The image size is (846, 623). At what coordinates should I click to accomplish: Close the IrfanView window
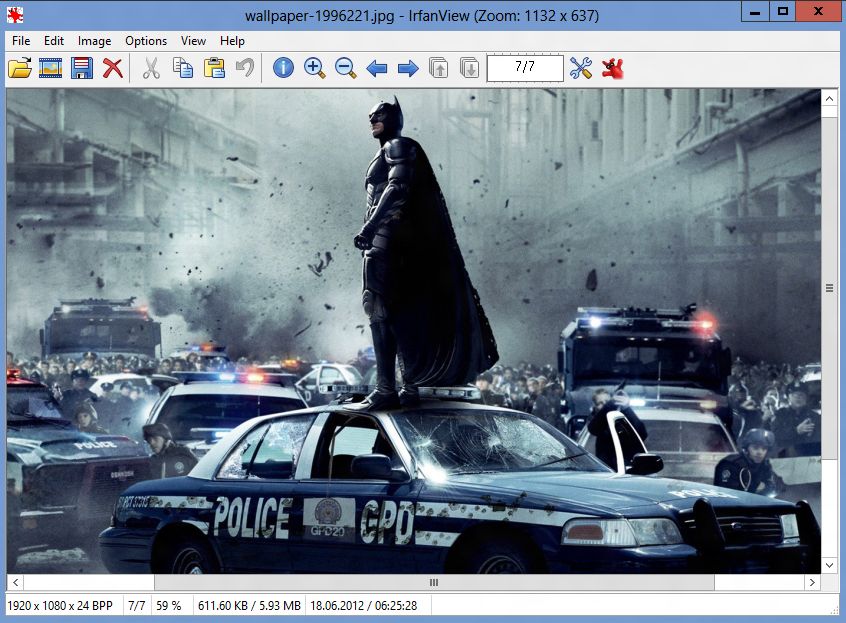click(818, 11)
